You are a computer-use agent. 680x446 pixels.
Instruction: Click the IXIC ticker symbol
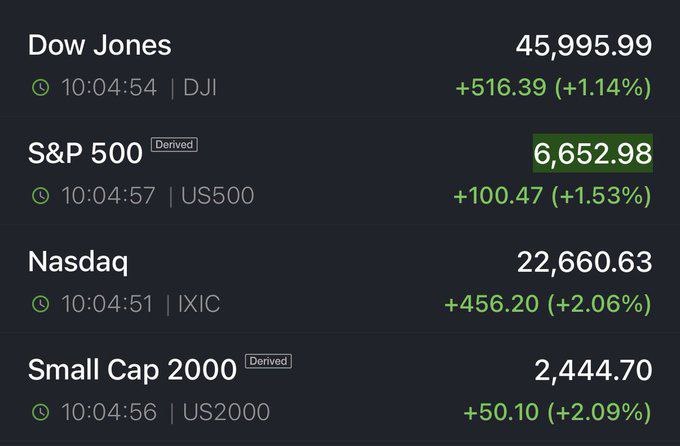click(x=200, y=304)
